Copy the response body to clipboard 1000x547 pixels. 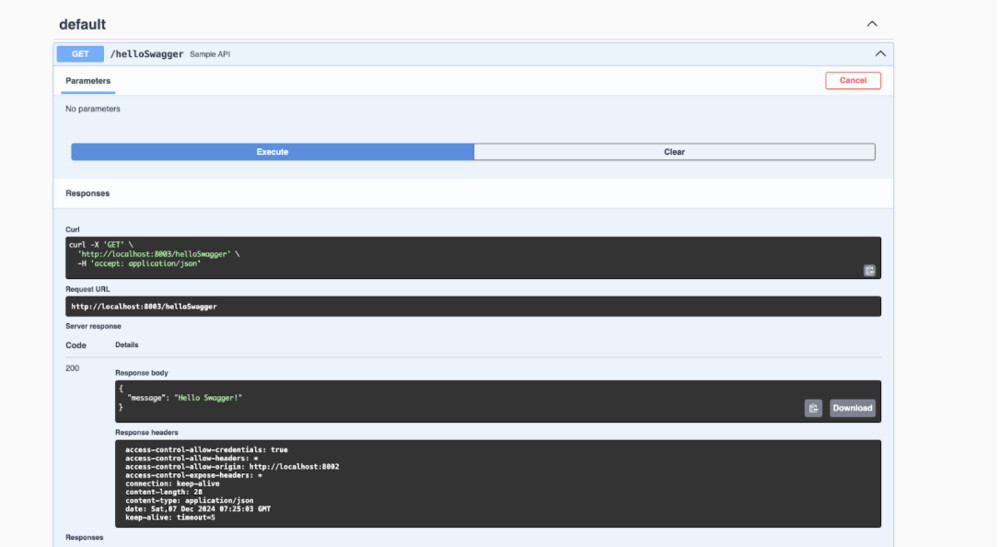[813, 408]
